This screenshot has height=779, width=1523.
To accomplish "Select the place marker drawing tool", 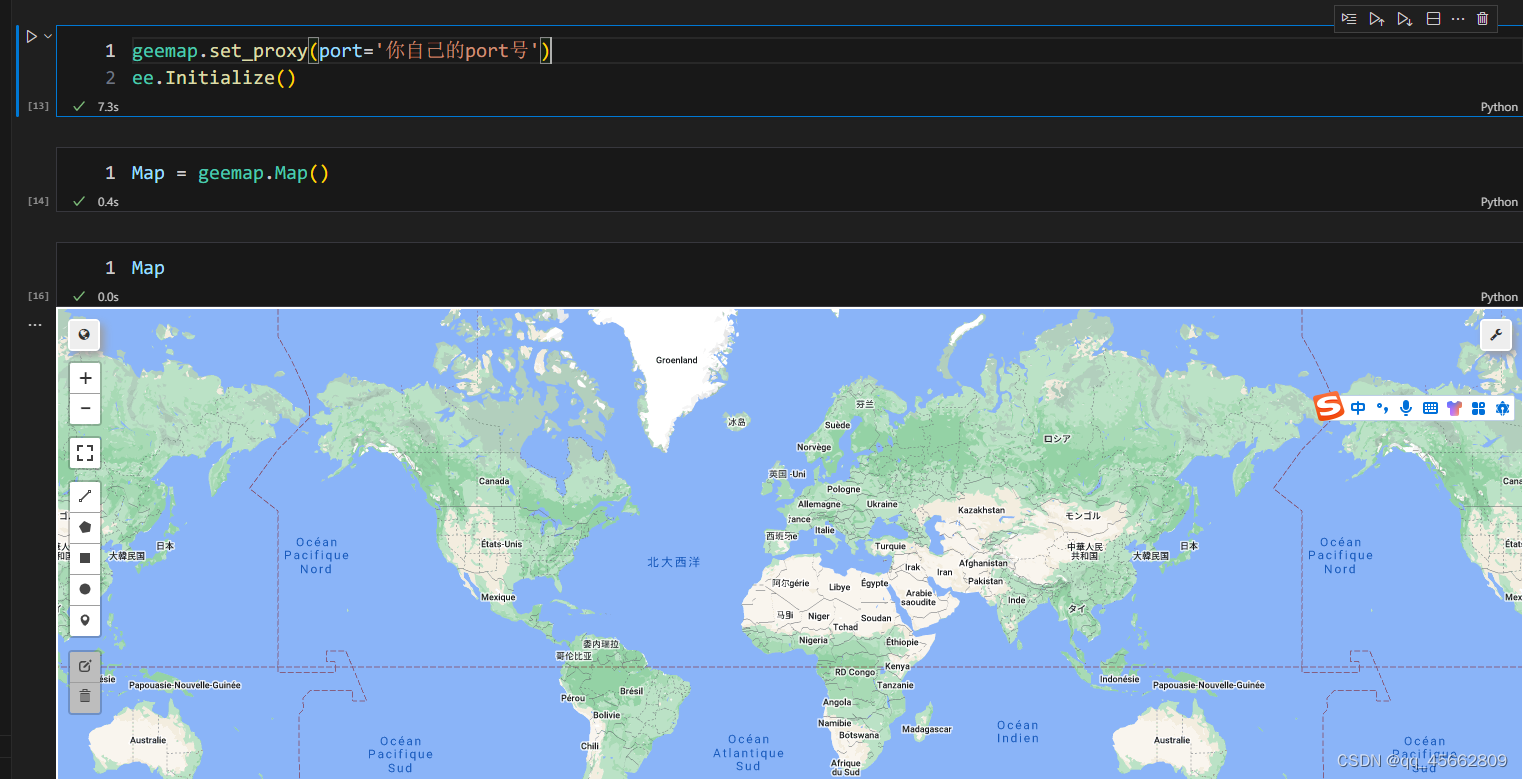I will (x=85, y=620).
